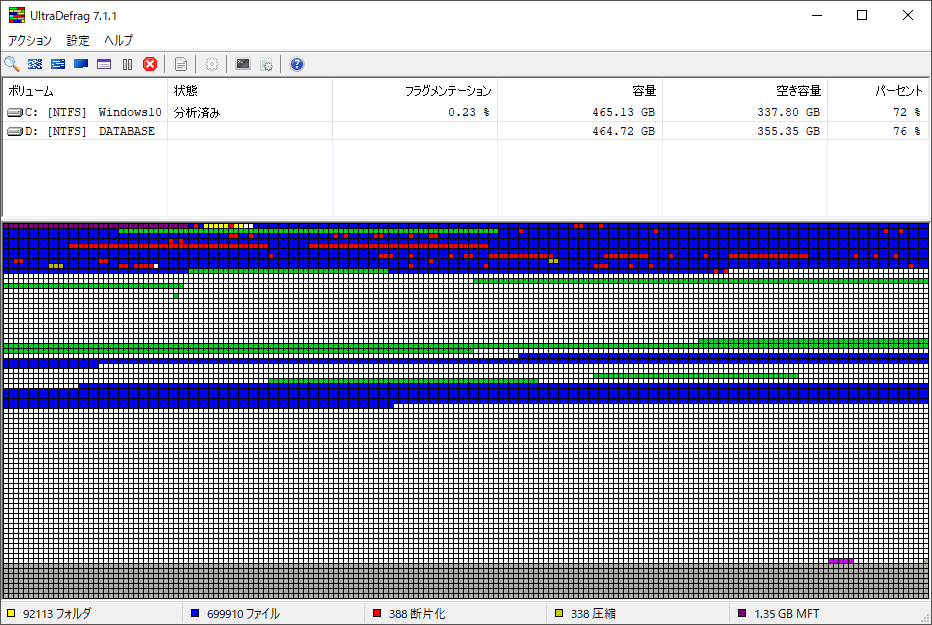Open the アクション menu
Image resolution: width=932 pixels, height=625 pixels.
[30, 40]
